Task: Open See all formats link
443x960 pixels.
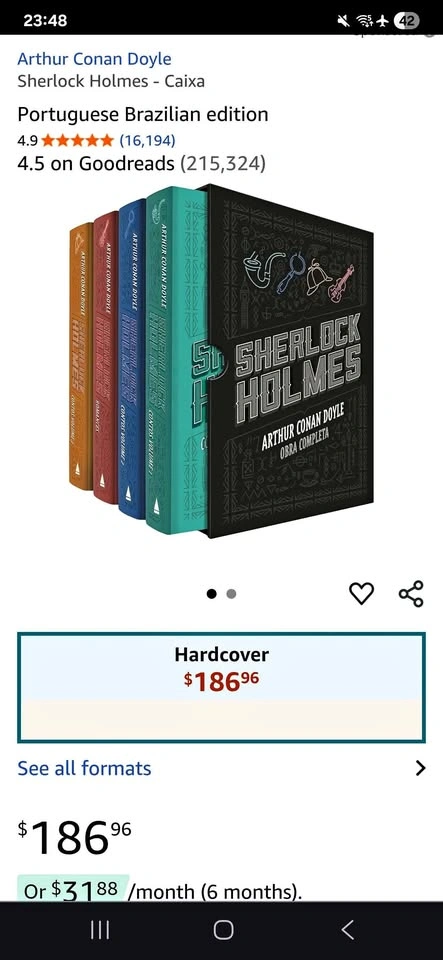Action: click(84, 768)
